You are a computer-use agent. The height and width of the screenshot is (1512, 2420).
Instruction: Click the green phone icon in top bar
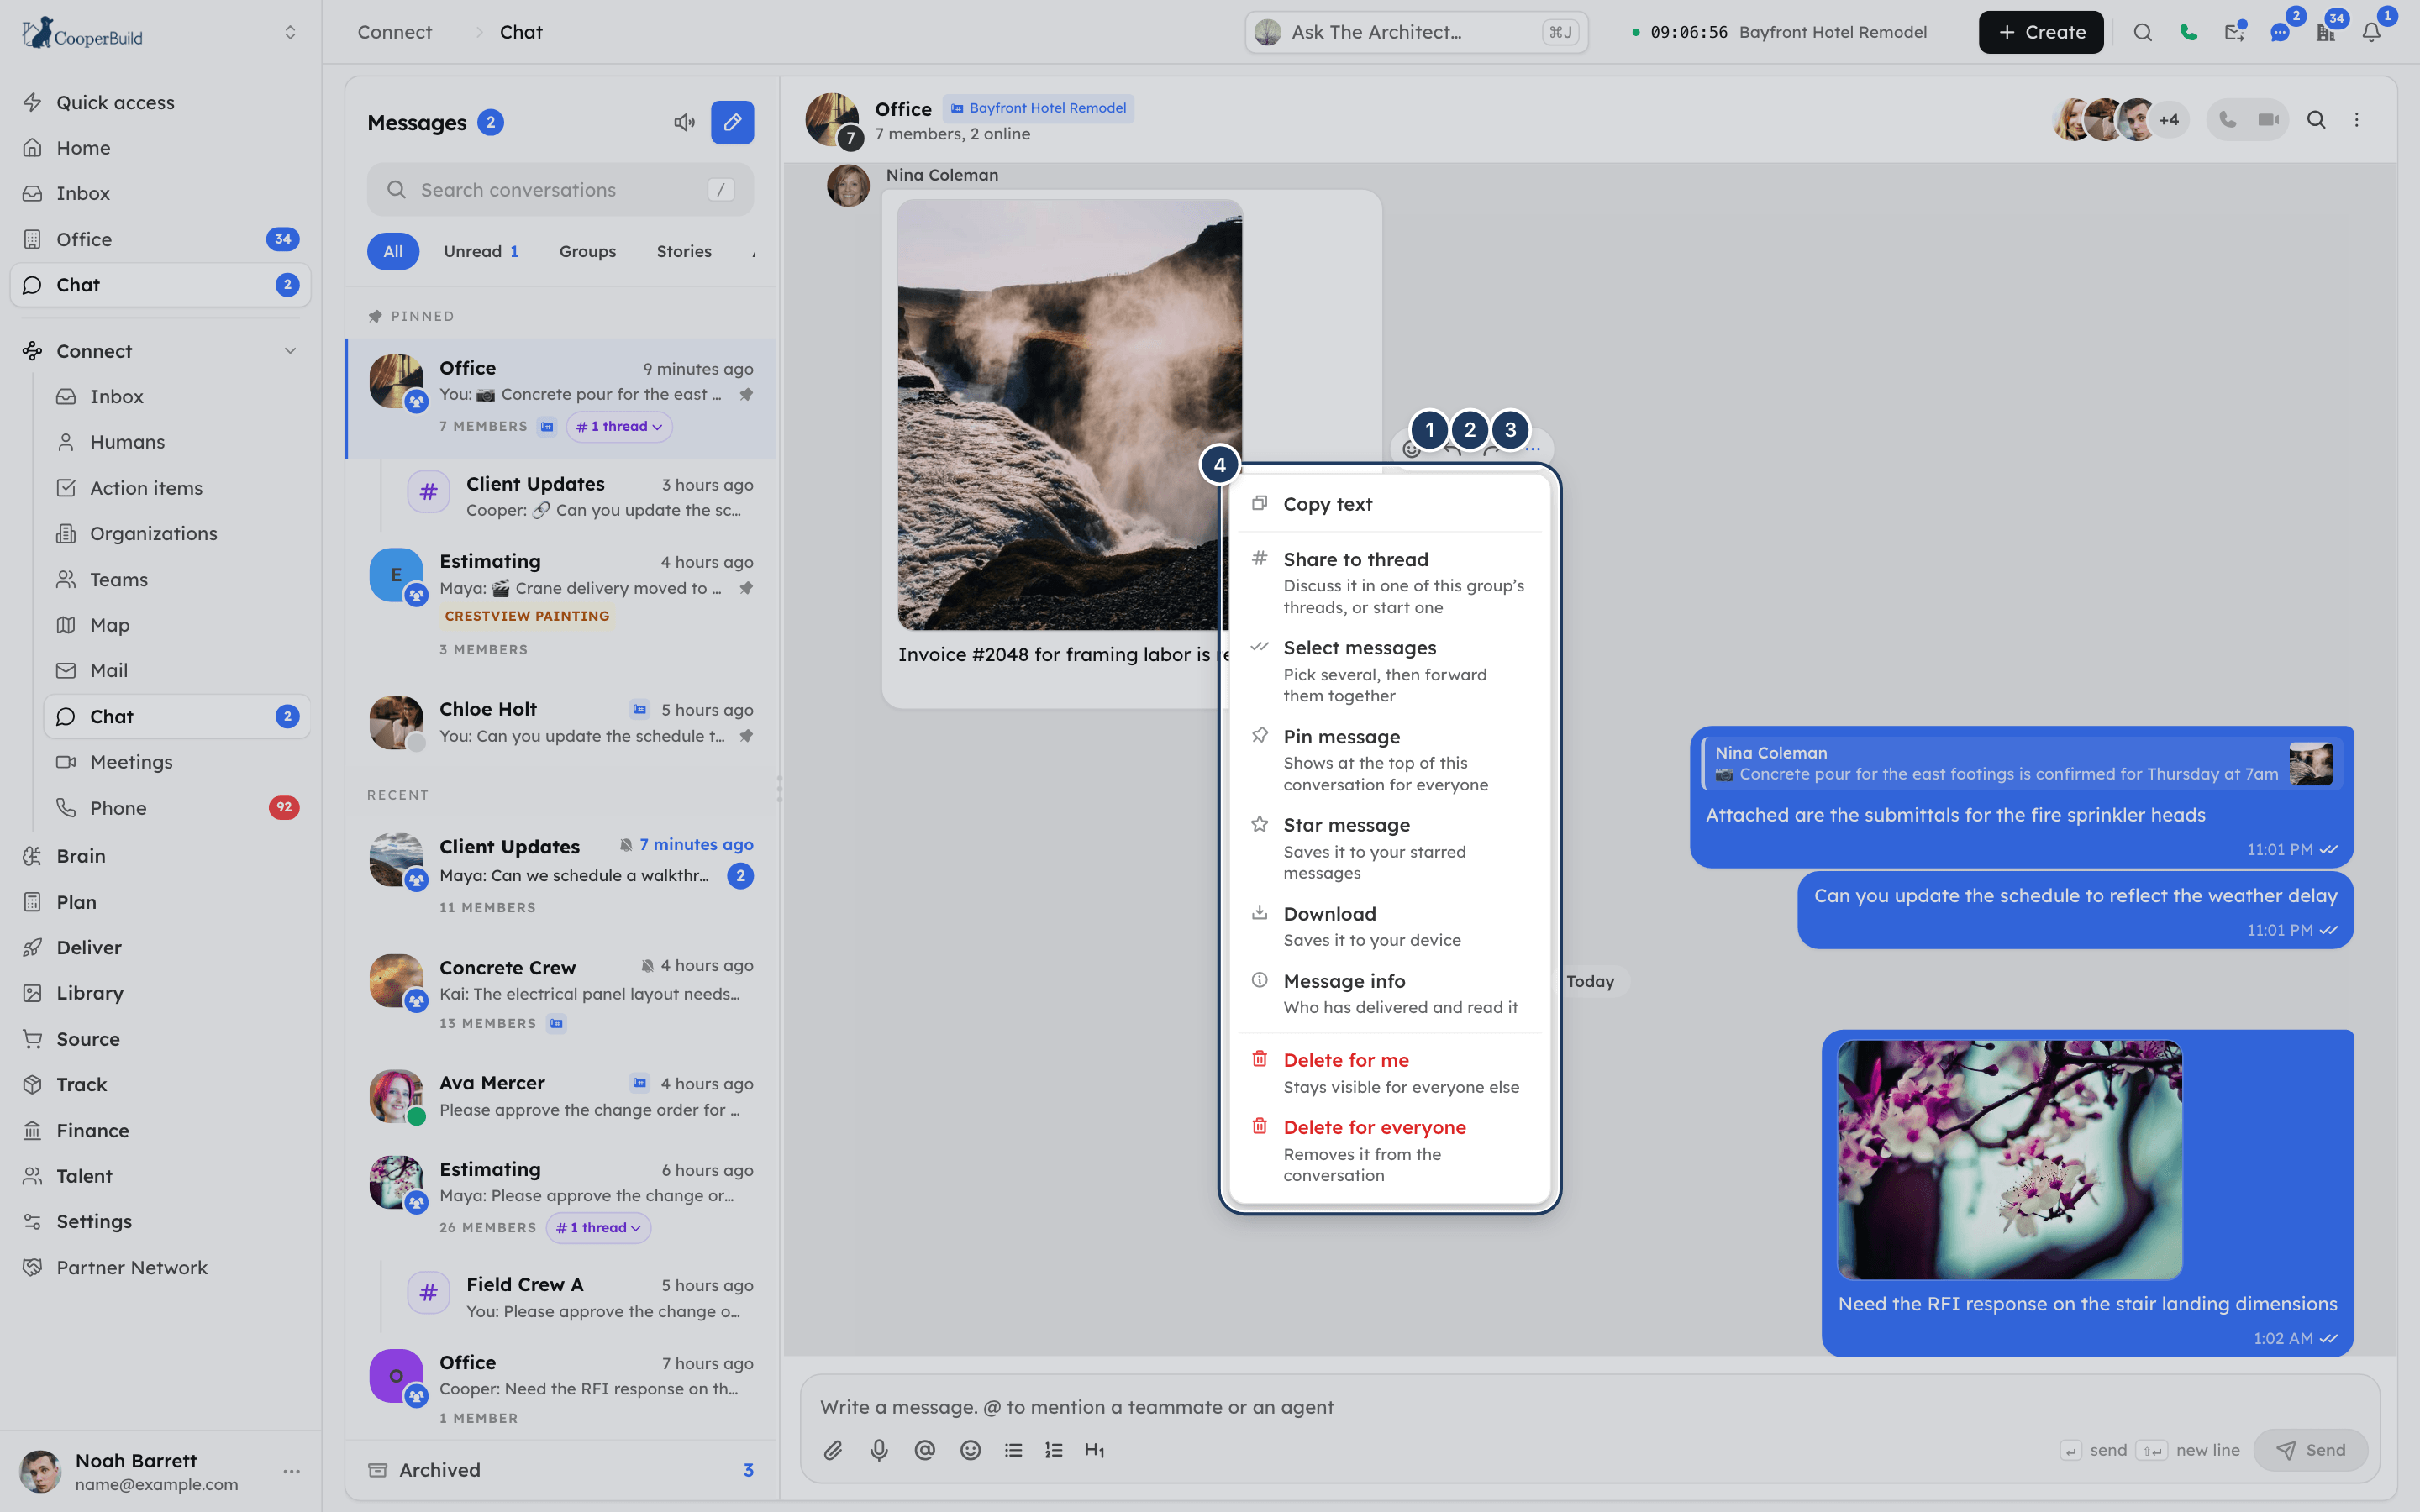pos(2188,32)
